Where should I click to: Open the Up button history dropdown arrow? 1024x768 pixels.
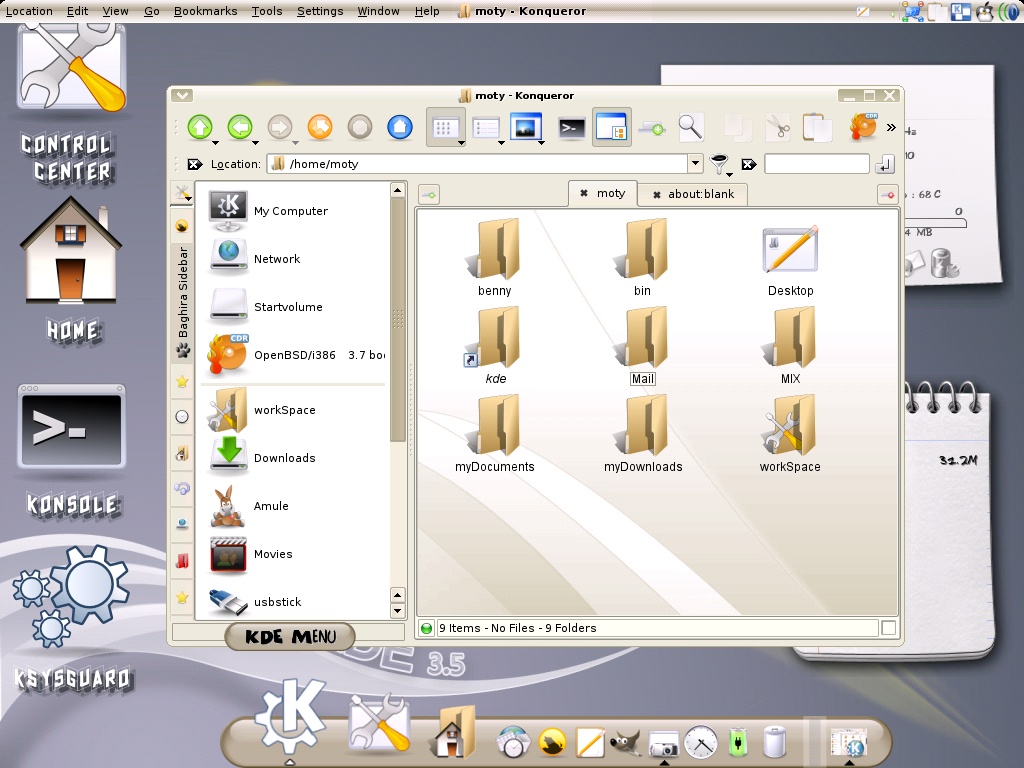(215, 142)
